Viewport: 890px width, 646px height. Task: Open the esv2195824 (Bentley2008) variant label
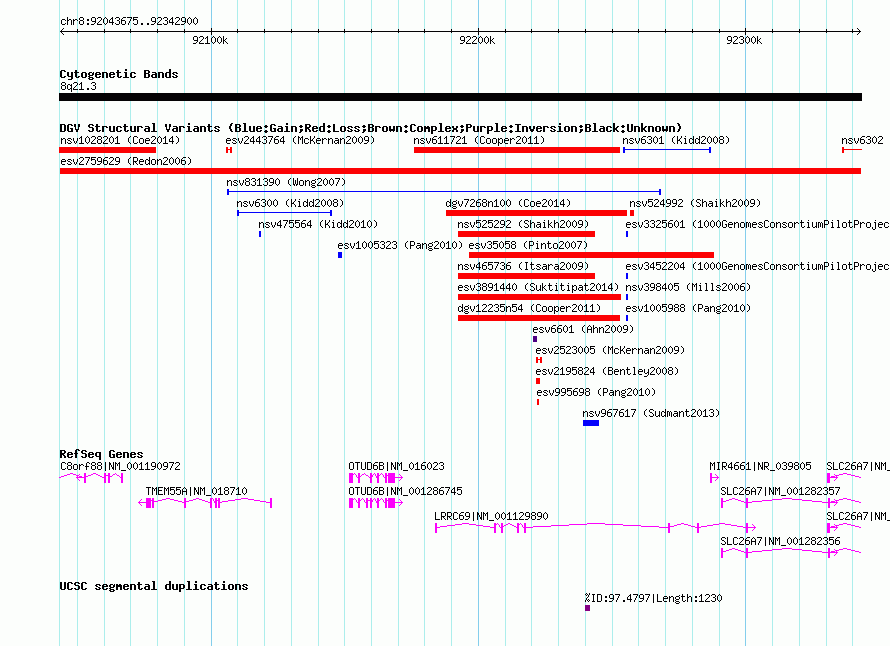coord(607,371)
